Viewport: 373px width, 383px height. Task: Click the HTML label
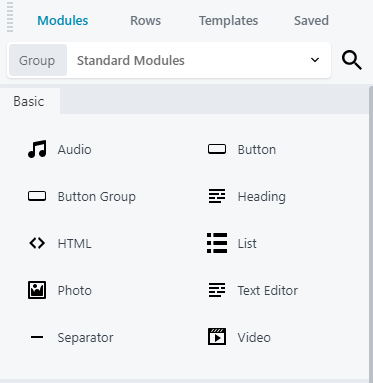coord(74,244)
